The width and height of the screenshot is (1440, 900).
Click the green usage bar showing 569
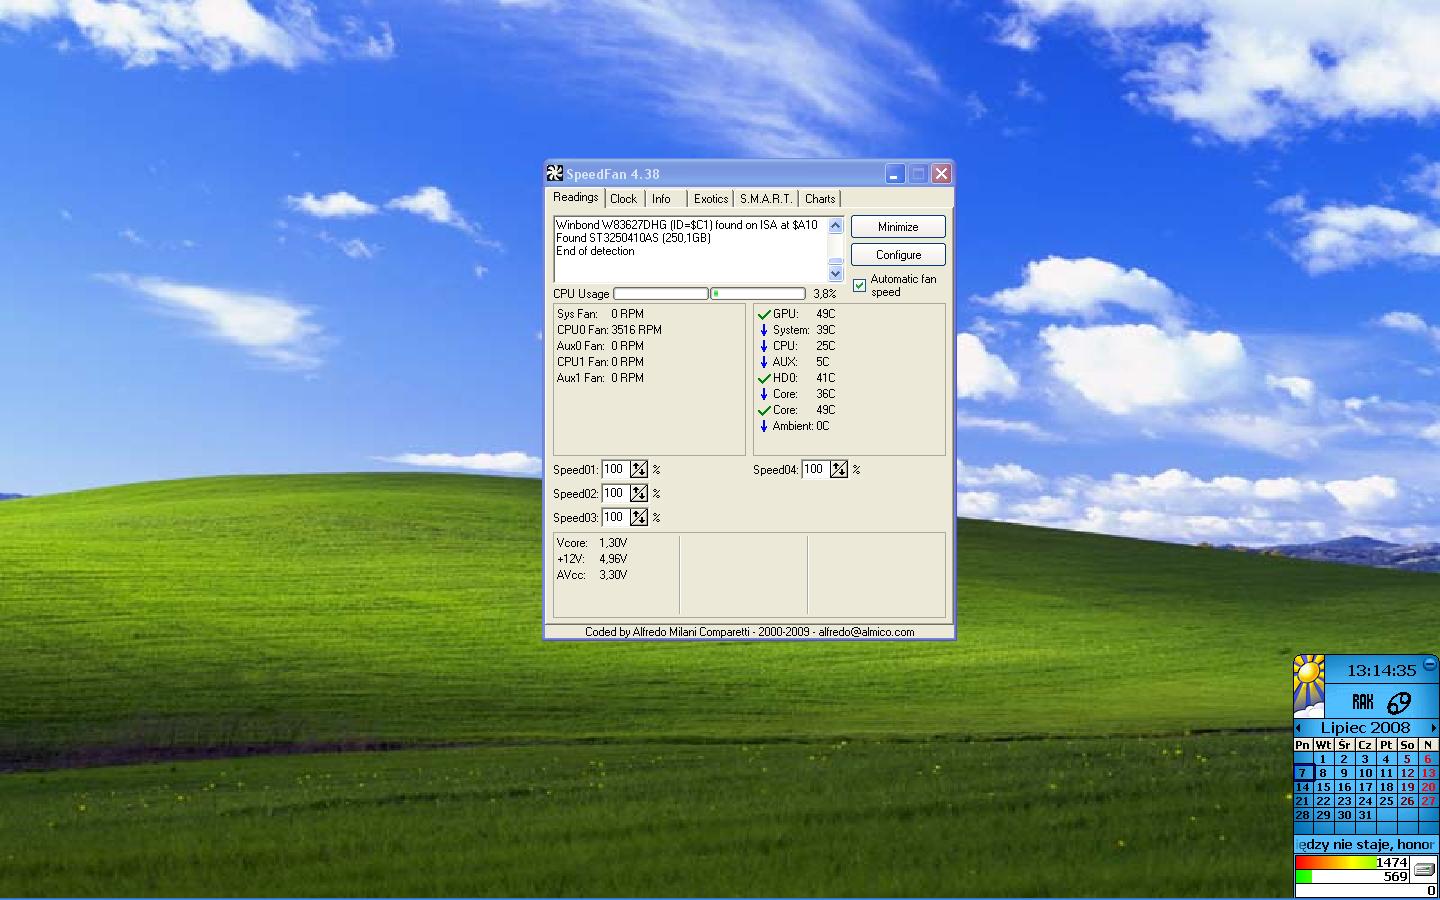click(x=1353, y=876)
